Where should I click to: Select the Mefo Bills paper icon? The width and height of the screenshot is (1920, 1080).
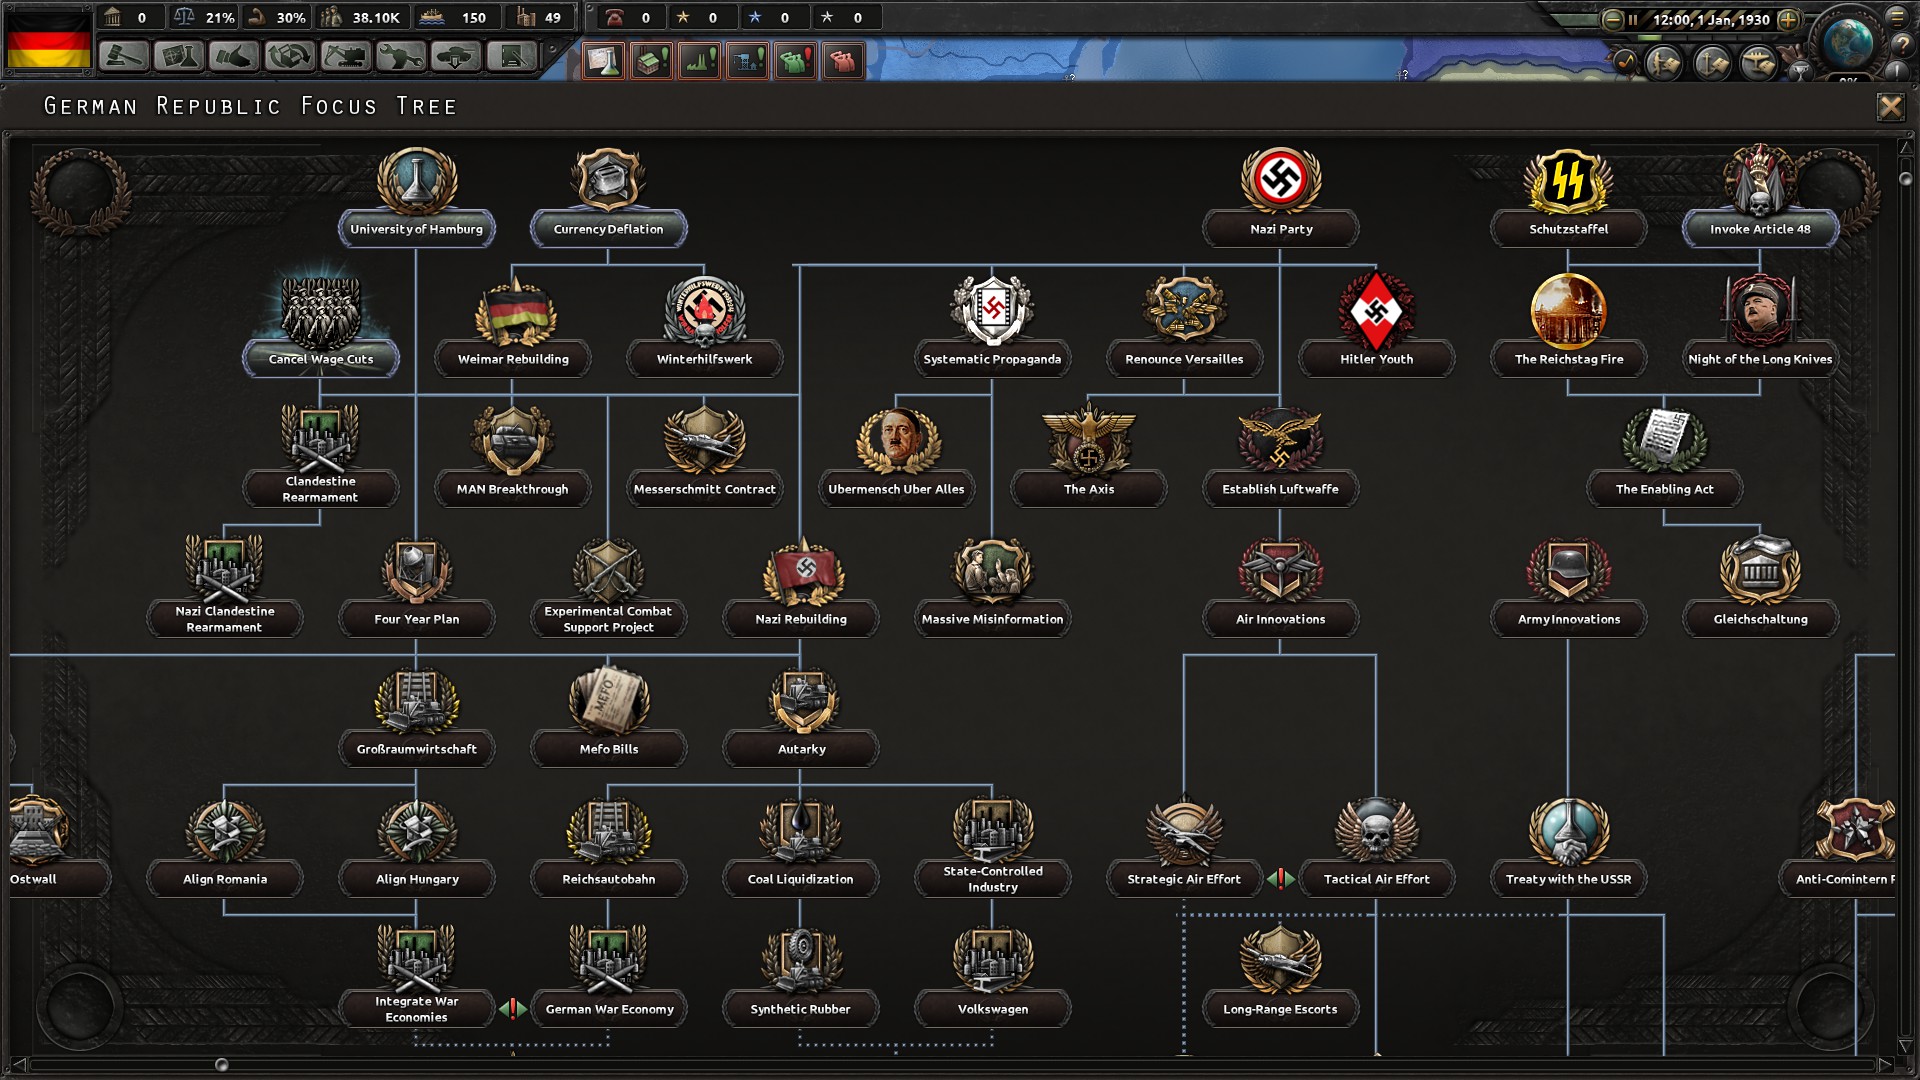point(609,700)
